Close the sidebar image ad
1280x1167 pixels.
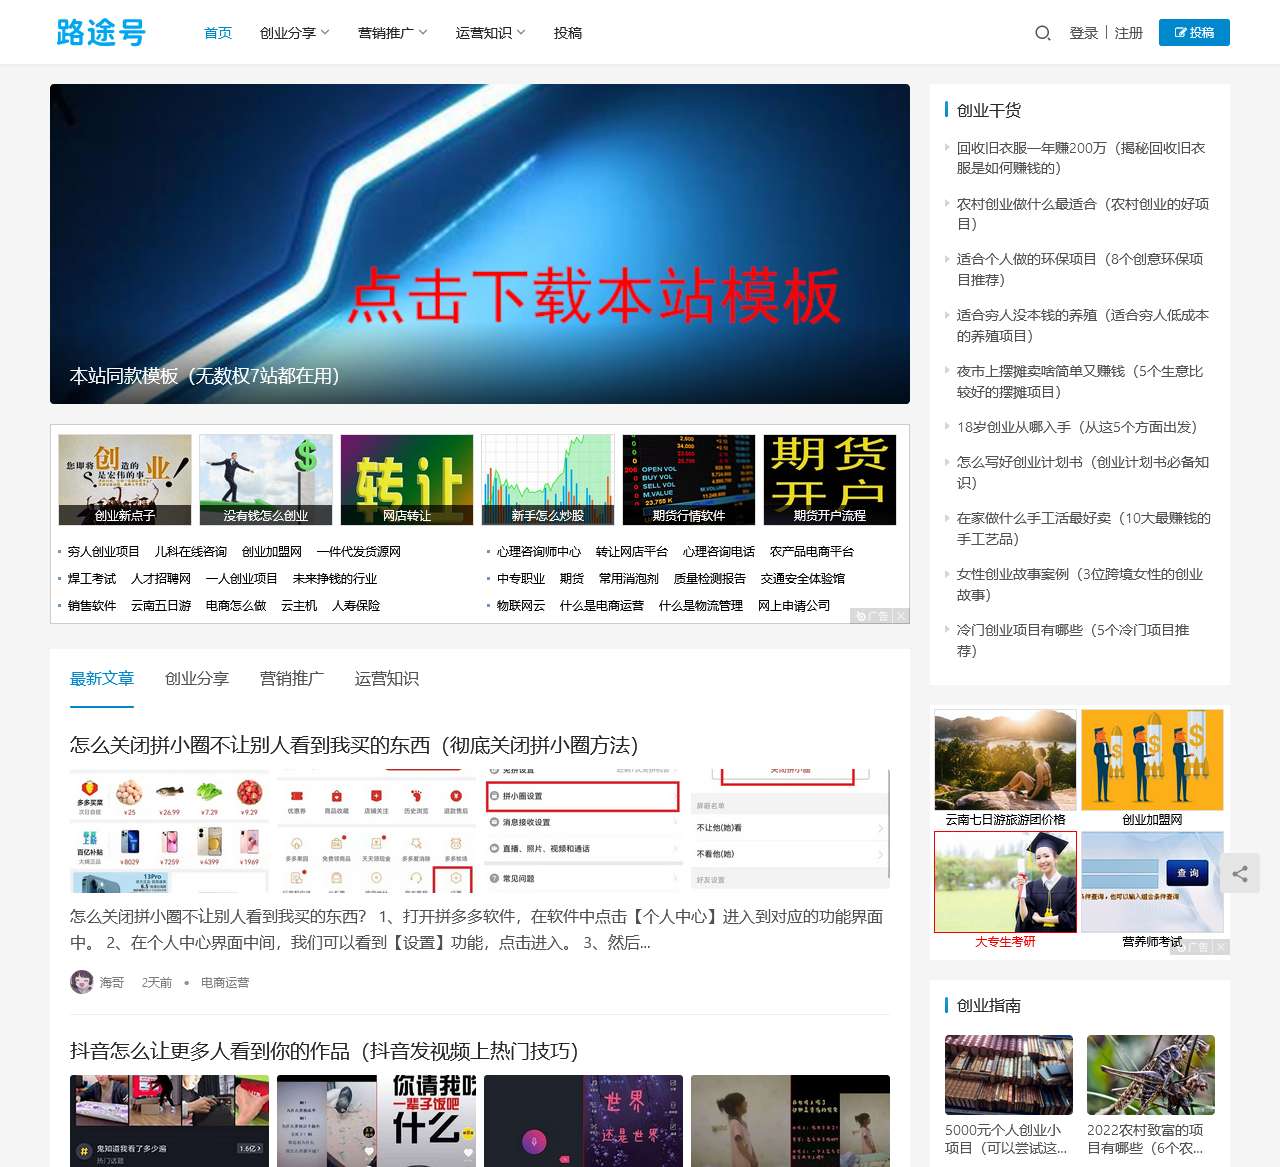coord(1222,946)
